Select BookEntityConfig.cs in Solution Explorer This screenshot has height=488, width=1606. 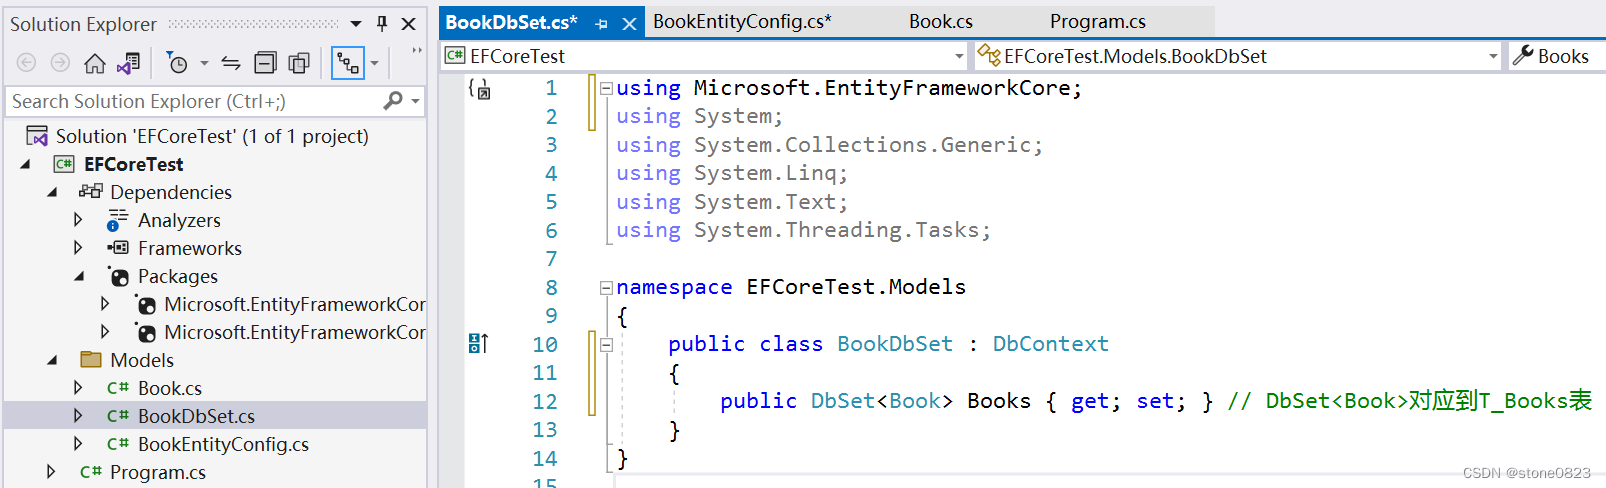223,444
